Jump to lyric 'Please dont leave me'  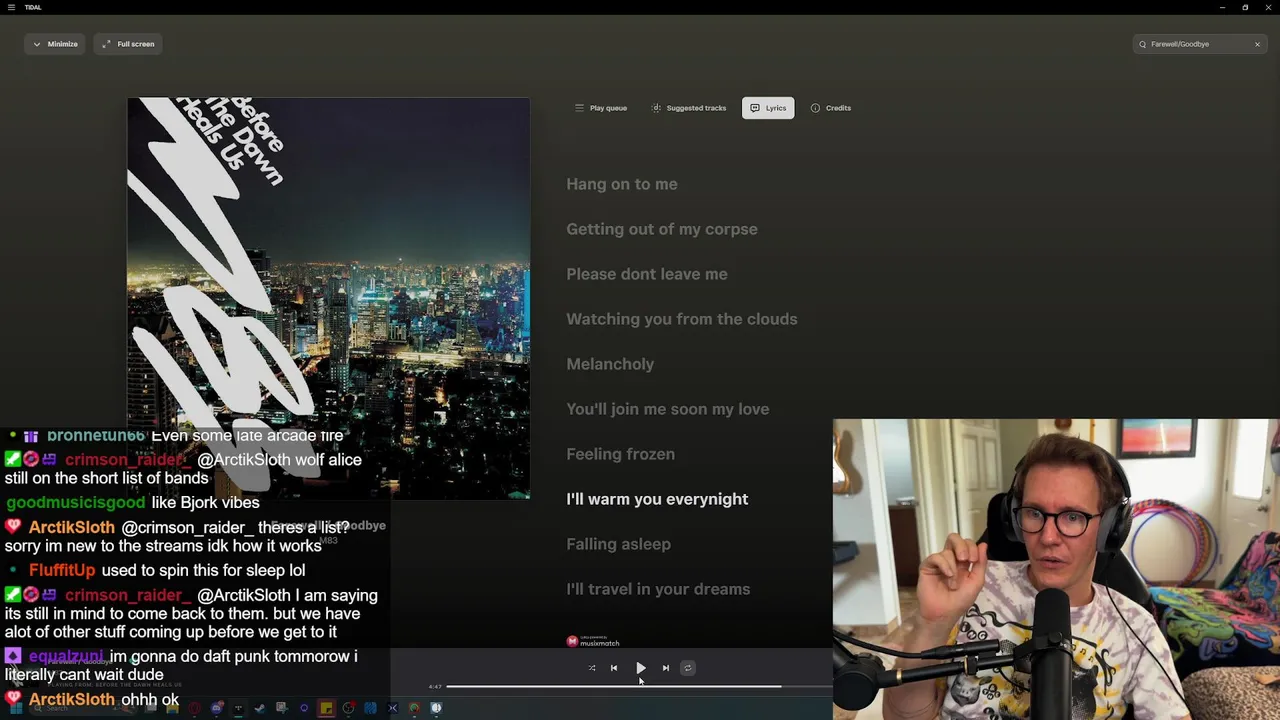[x=647, y=274]
